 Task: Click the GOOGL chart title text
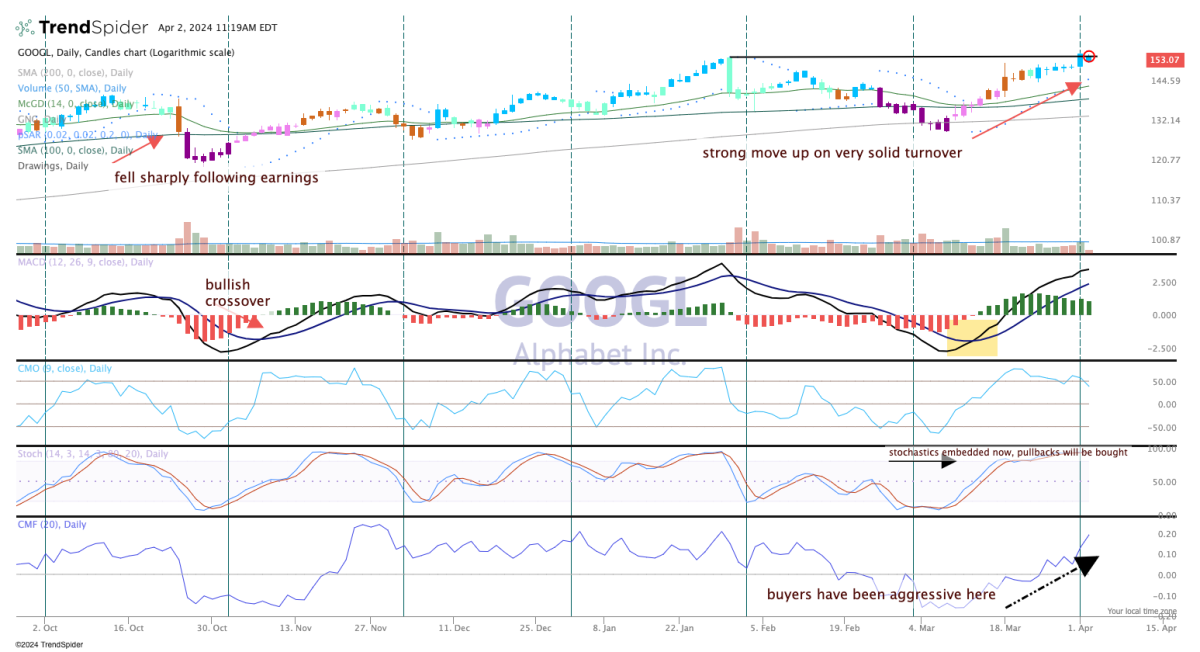[125, 53]
